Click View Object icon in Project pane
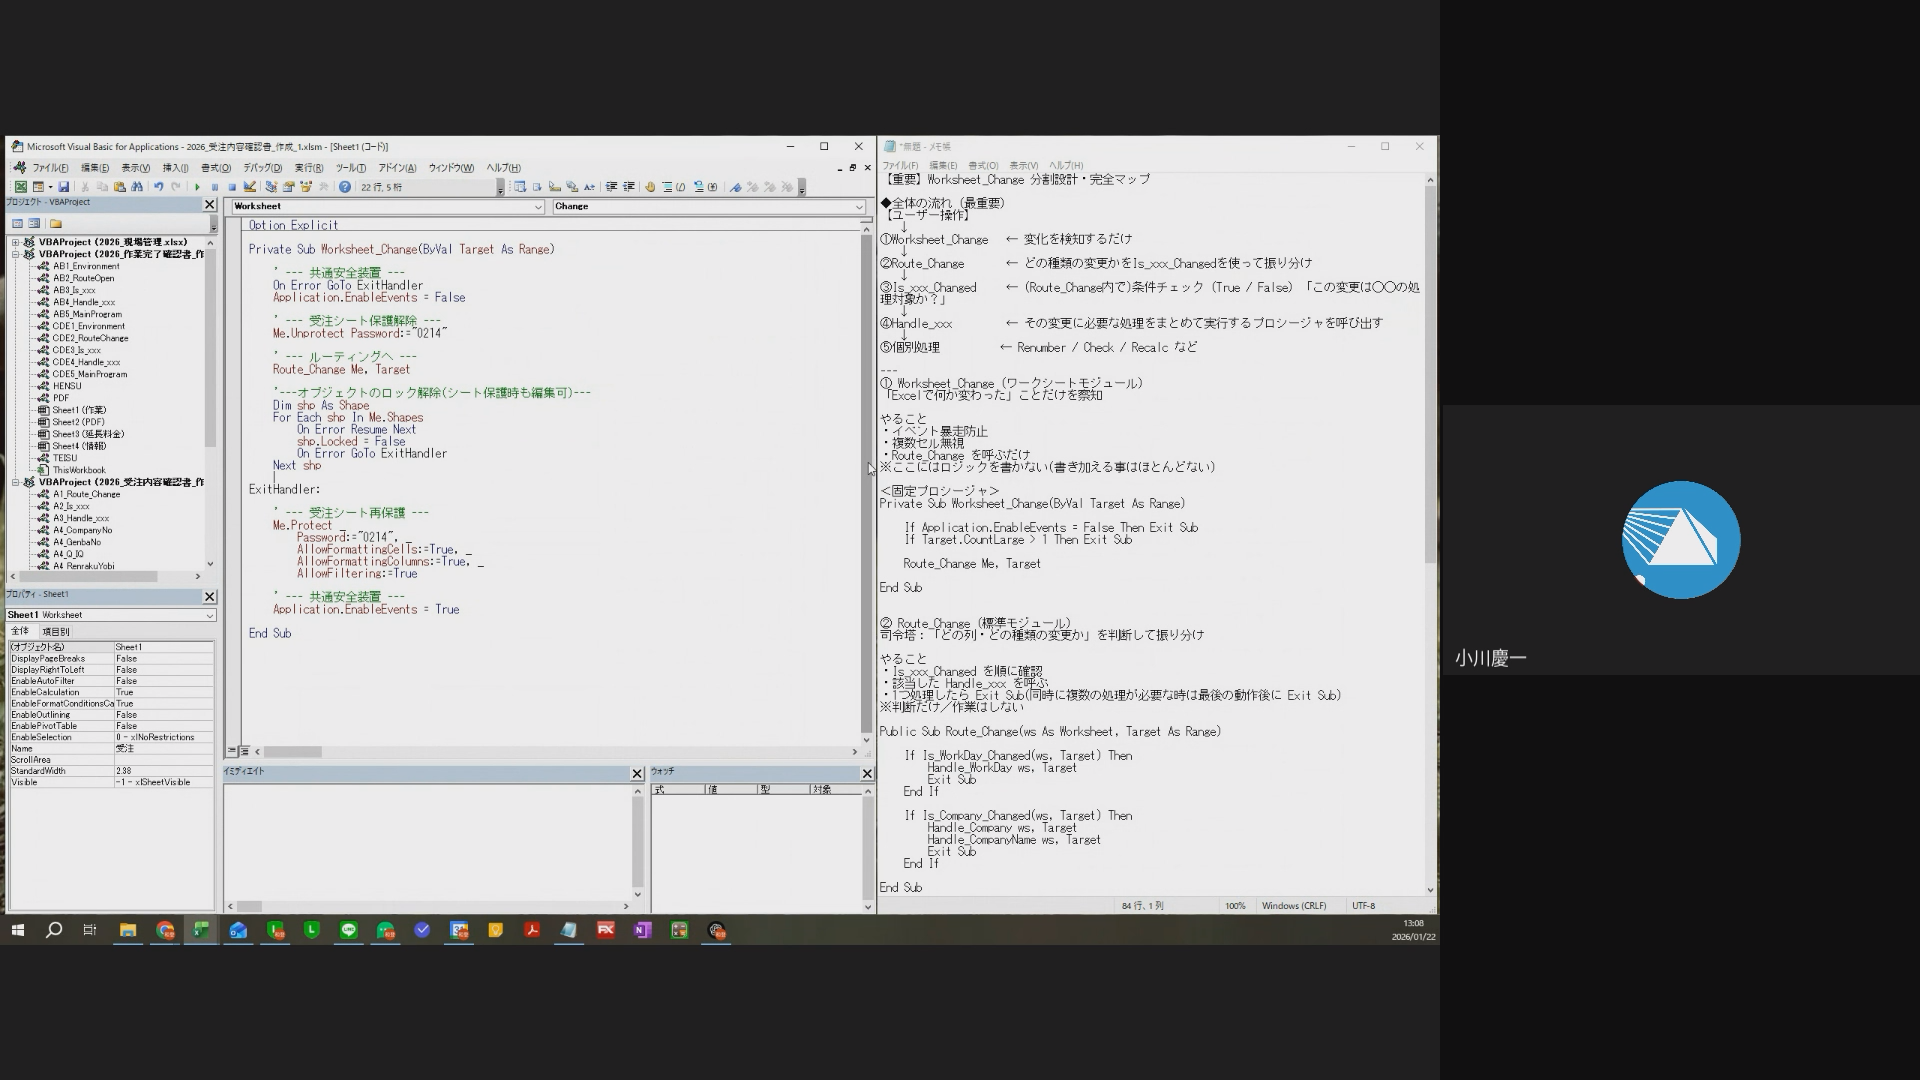The width and height of the screenshot is (1920, 1080). tap(34, 224)
